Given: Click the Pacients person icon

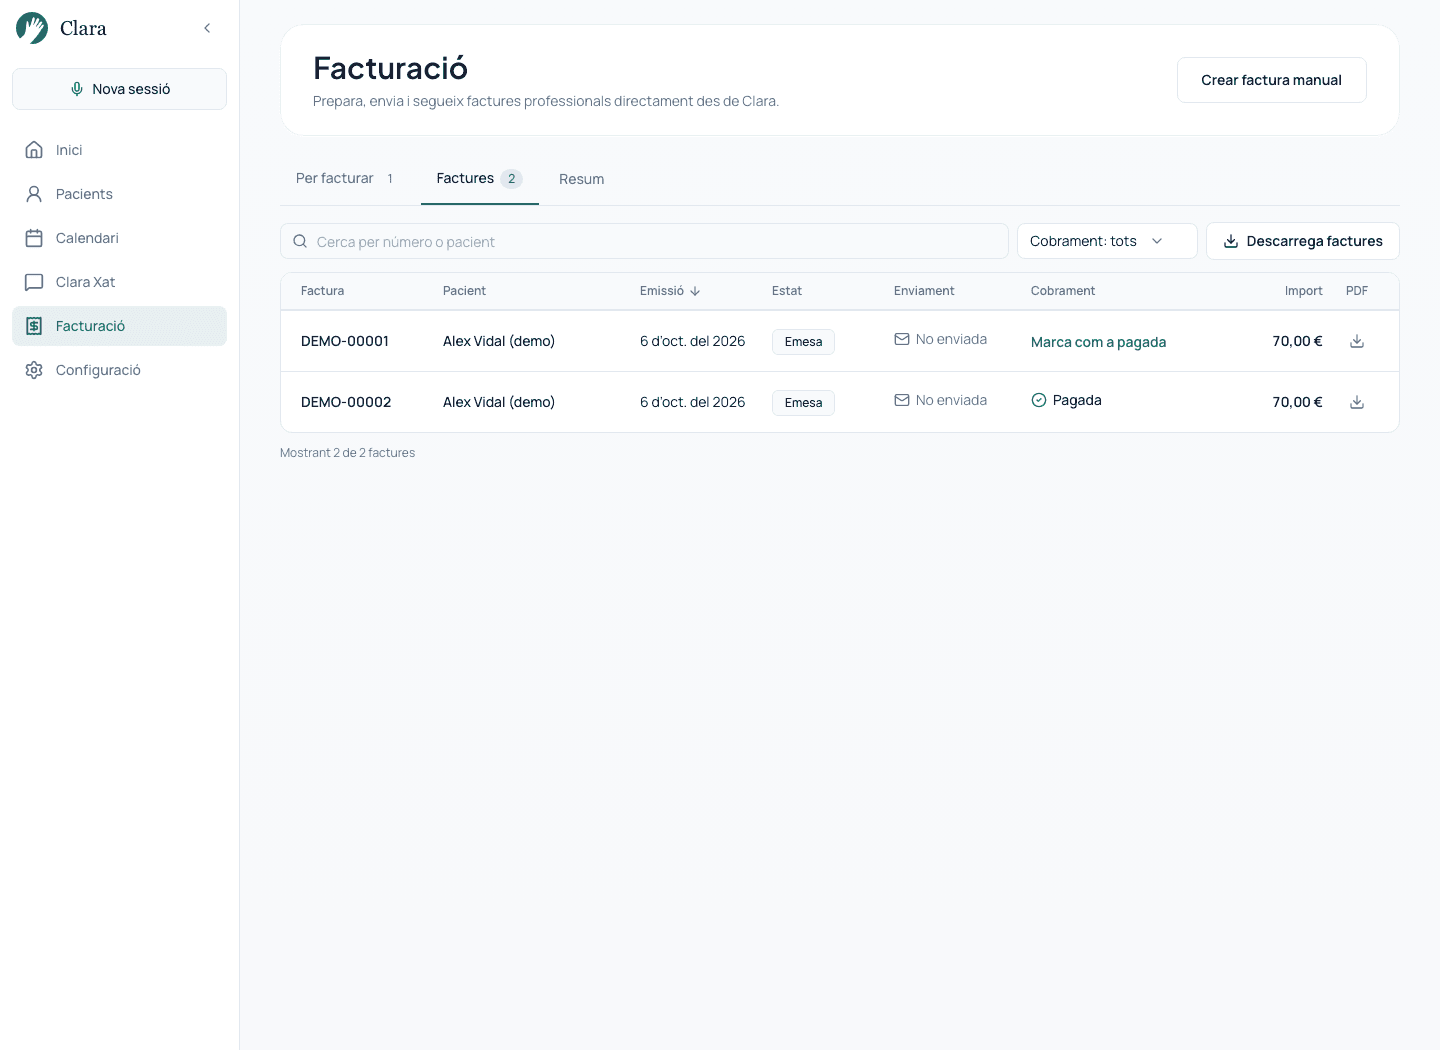Looking at the screenshot, I should pos(34,194).
